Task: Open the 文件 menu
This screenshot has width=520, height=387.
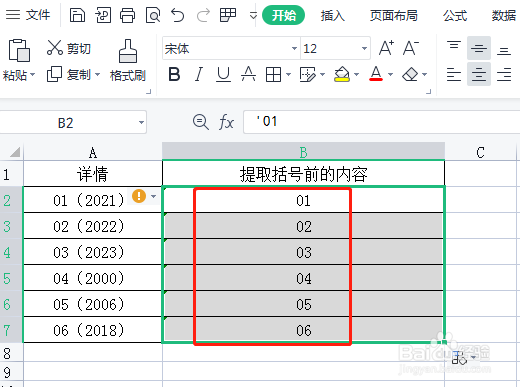Action: 28,15
